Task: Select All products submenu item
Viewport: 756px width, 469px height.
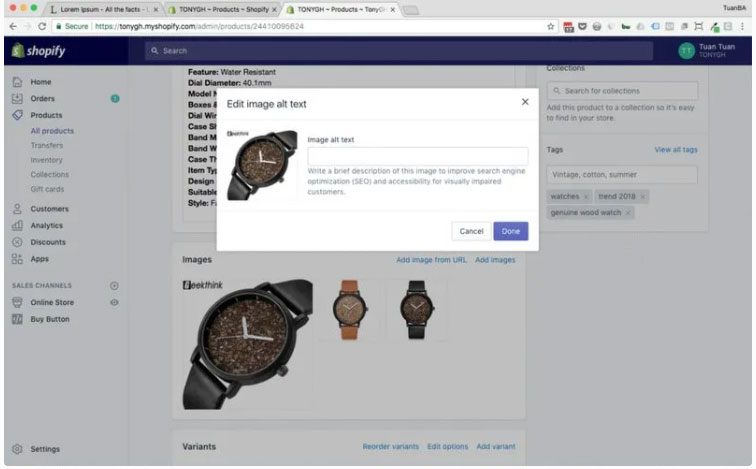Action: (52, 131)
